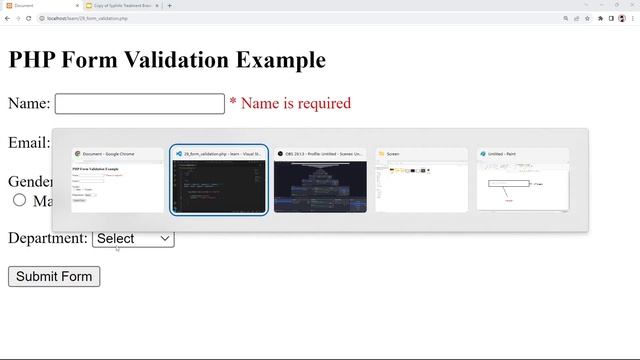Switch to the Document tab
640x360 pixels.
[x=41, y=6]
